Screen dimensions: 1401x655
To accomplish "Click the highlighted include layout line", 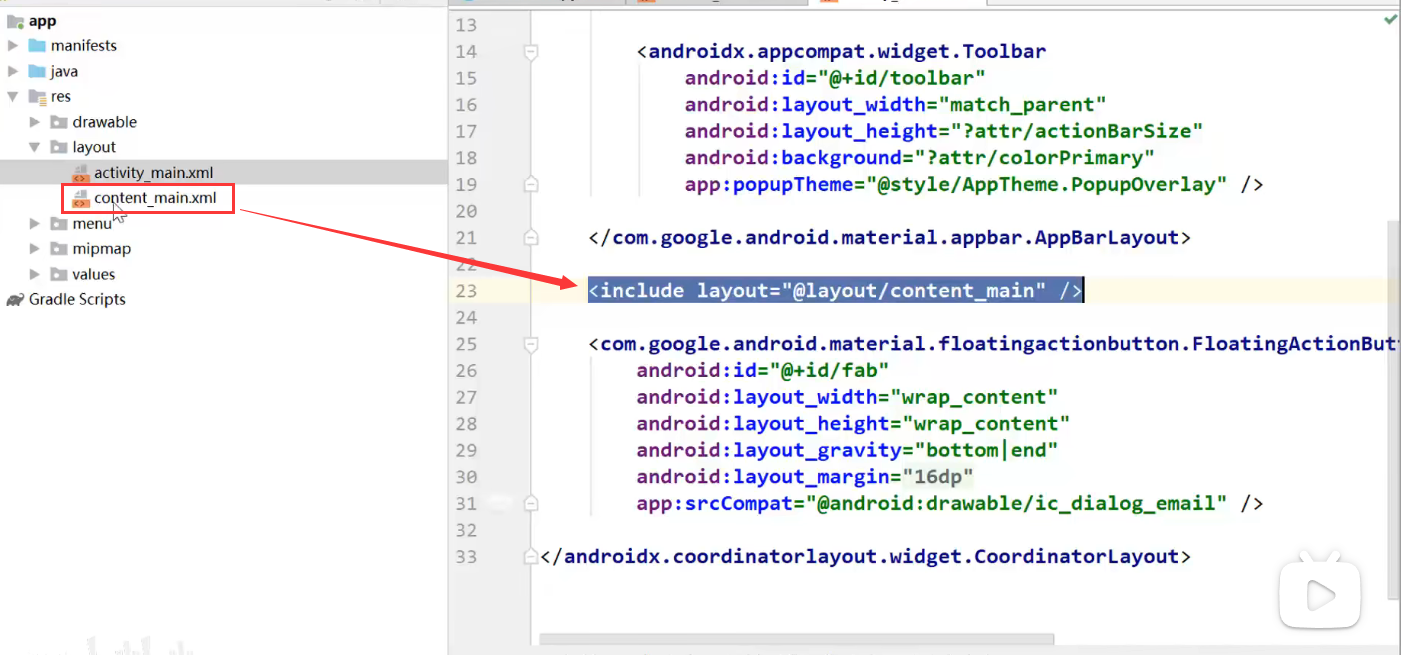I will (x=835, y=290).
